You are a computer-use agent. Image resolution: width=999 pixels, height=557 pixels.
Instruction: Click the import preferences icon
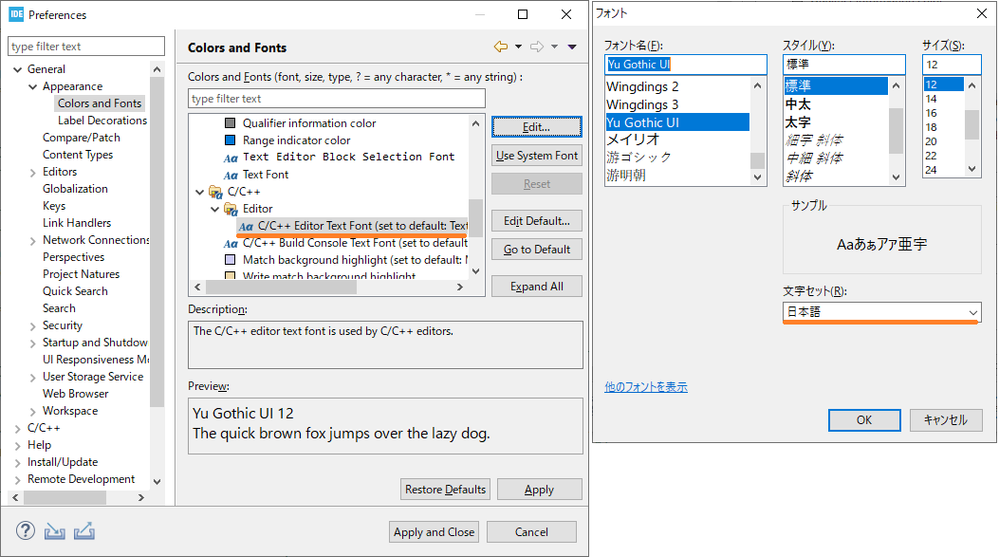click(55, 531)
